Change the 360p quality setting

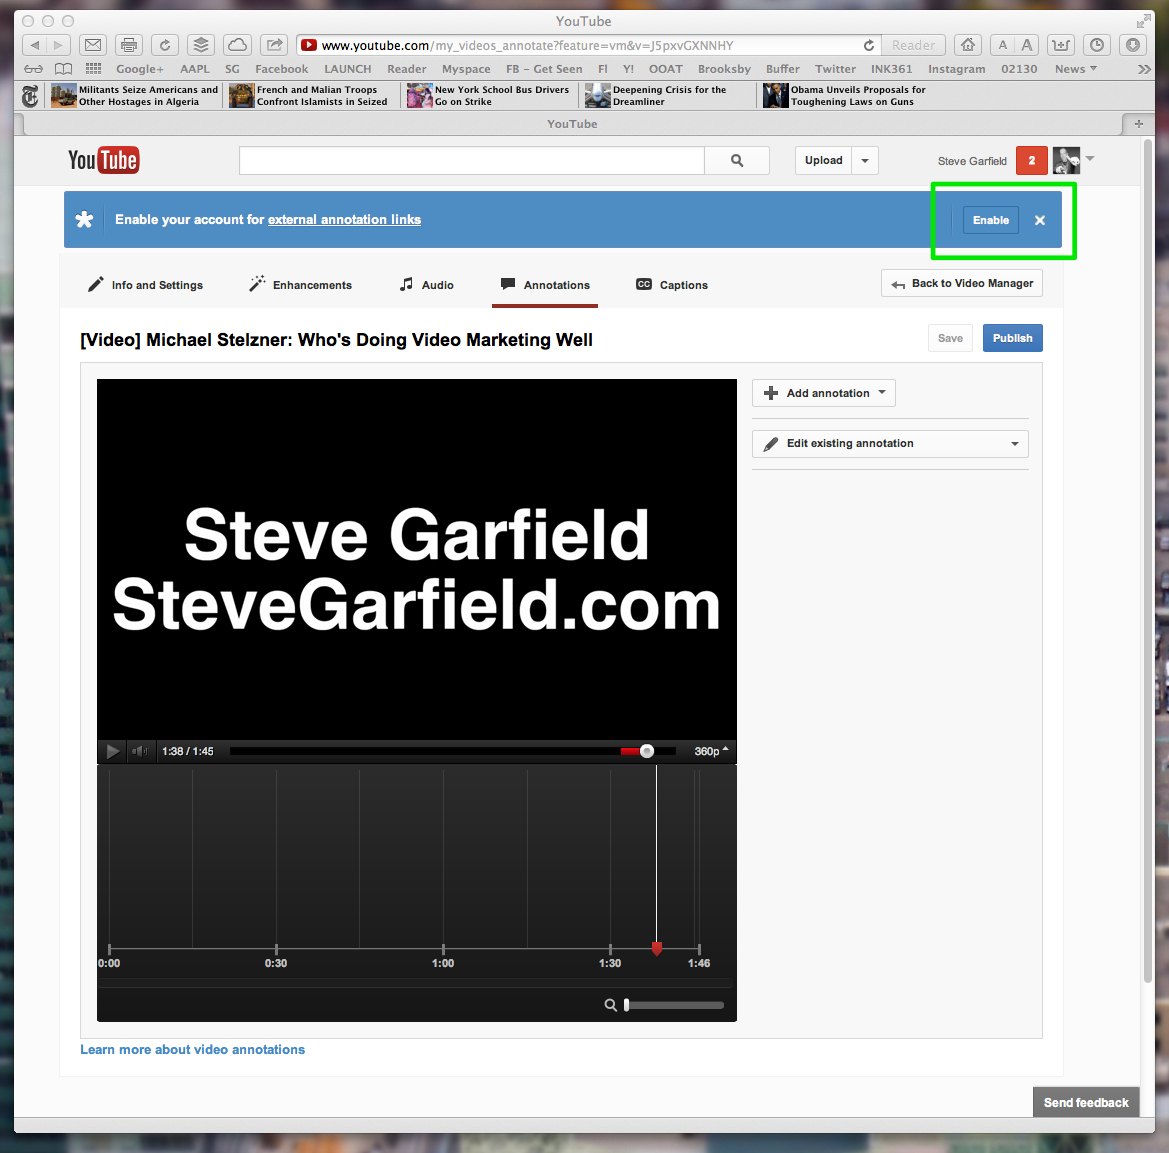coord(711,751)
